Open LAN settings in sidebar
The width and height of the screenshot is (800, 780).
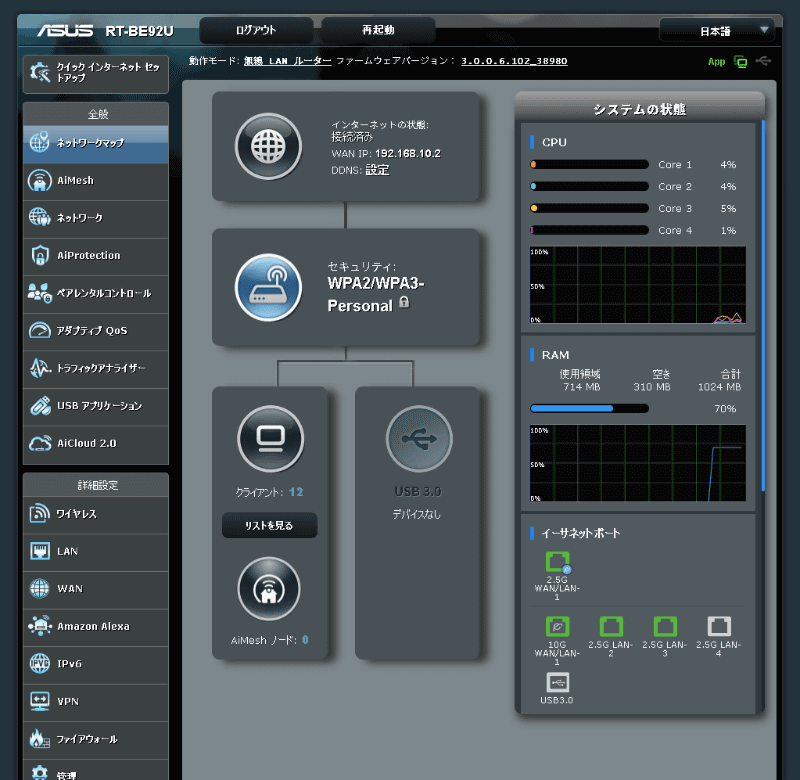tap(96, 551)
